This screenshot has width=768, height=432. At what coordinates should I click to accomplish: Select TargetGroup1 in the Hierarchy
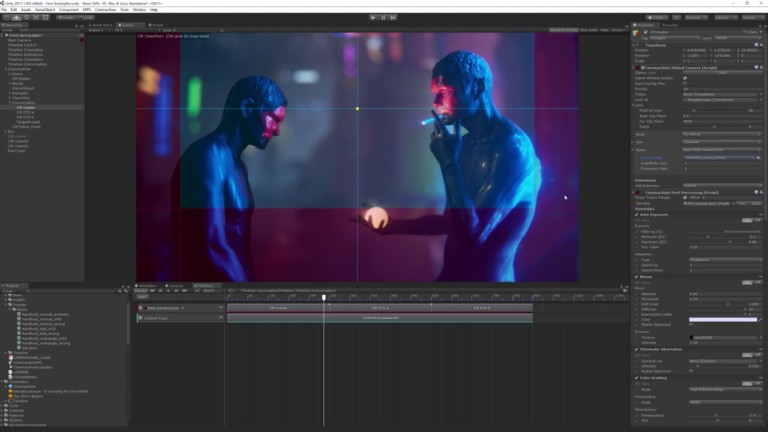pyautogui.click(x=28, y=121)
